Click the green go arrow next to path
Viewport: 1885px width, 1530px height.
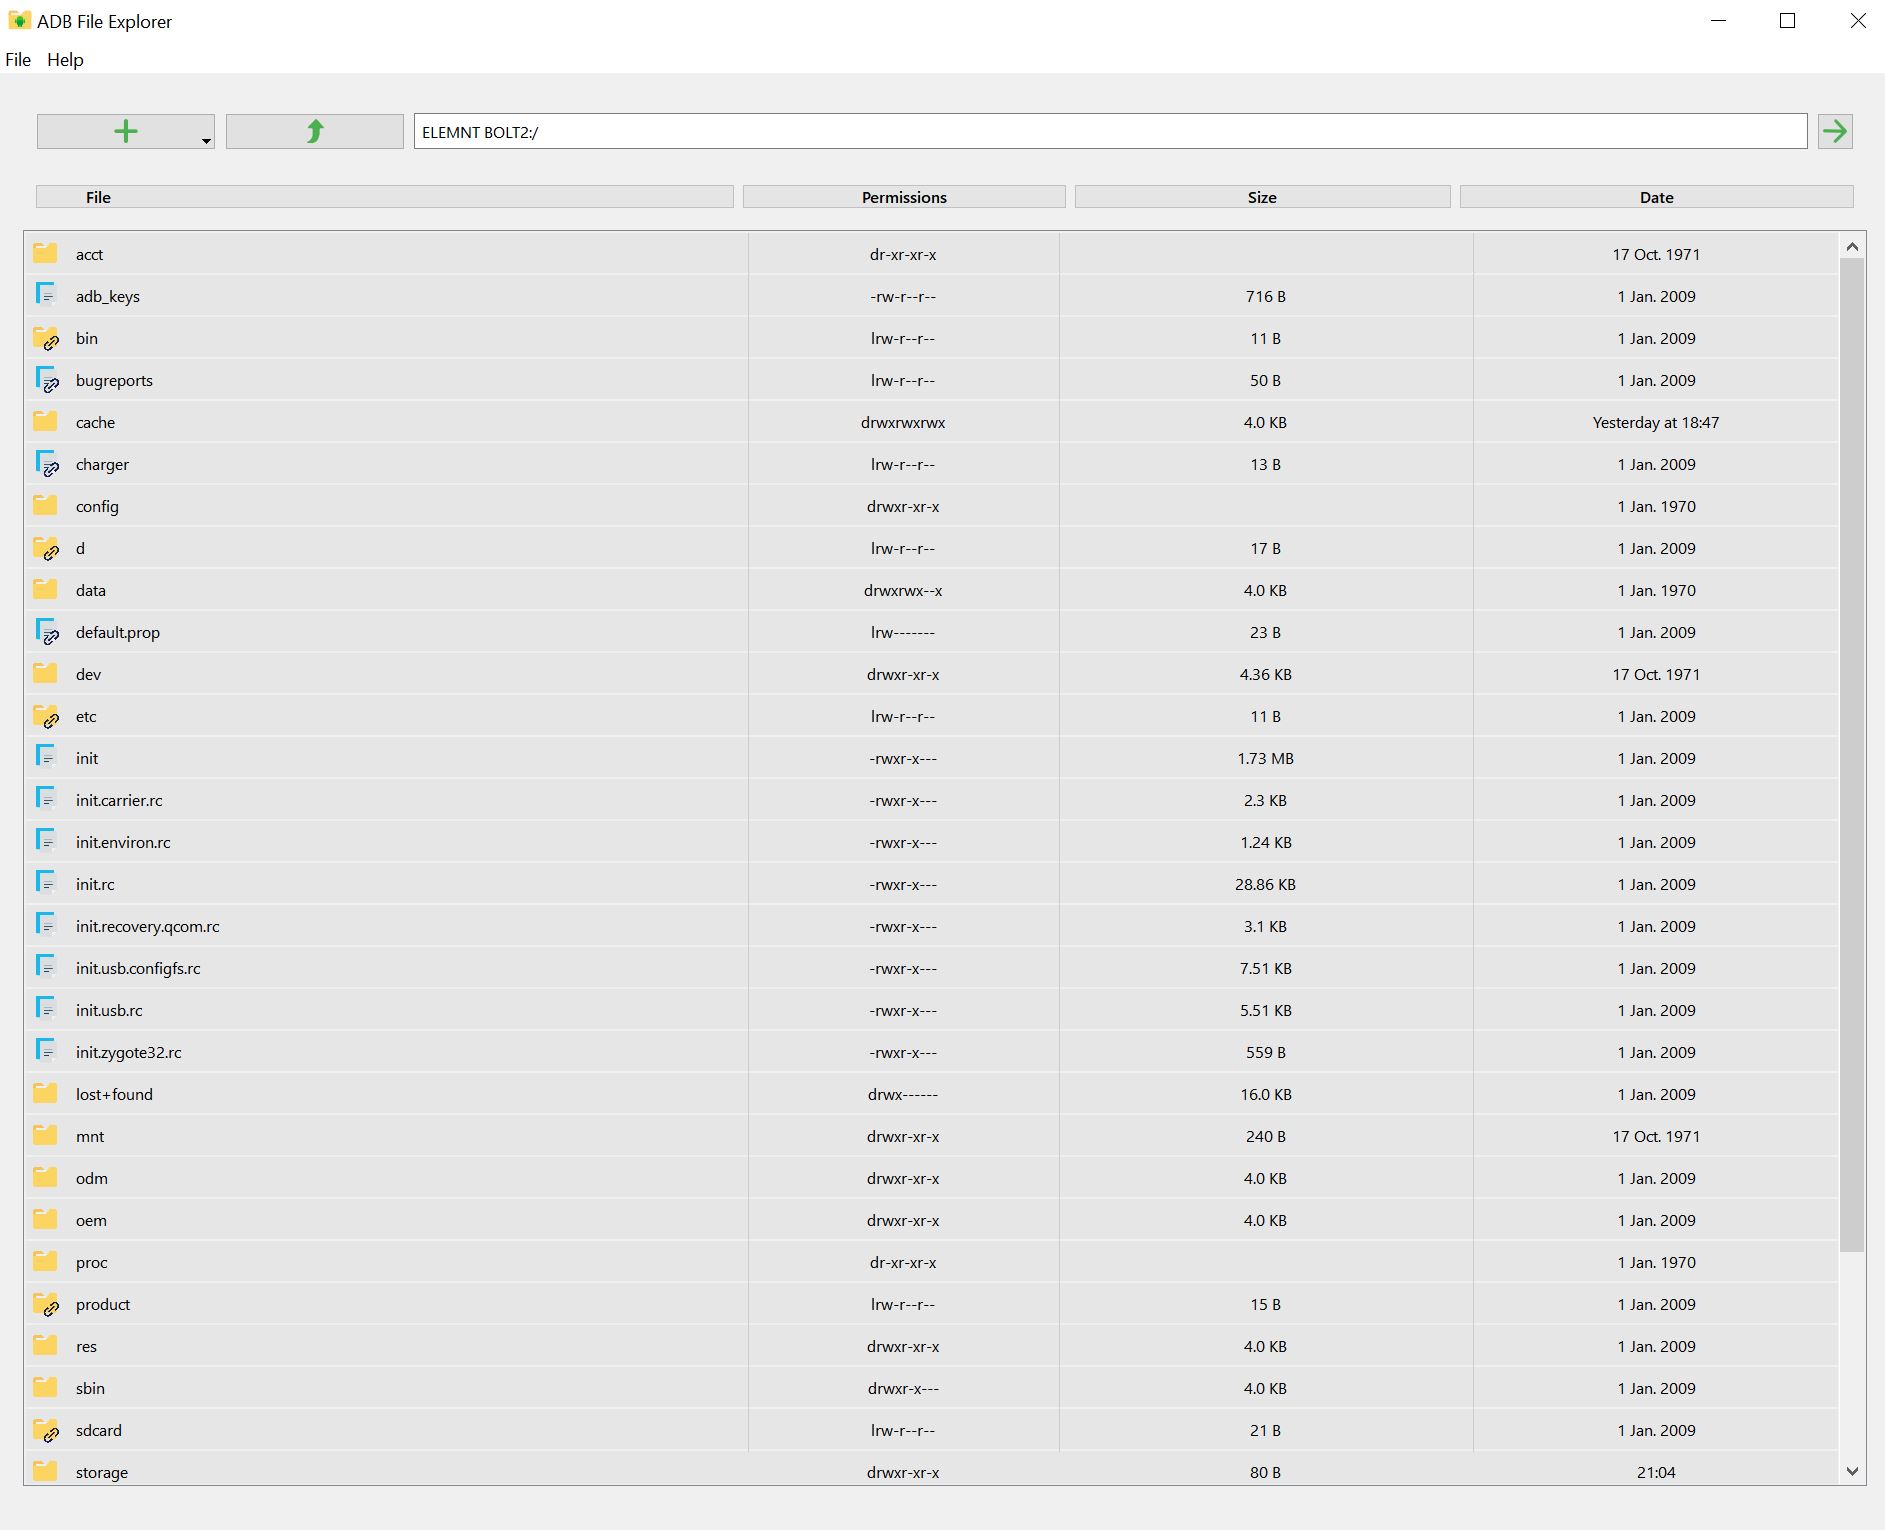click(1835, 131)
